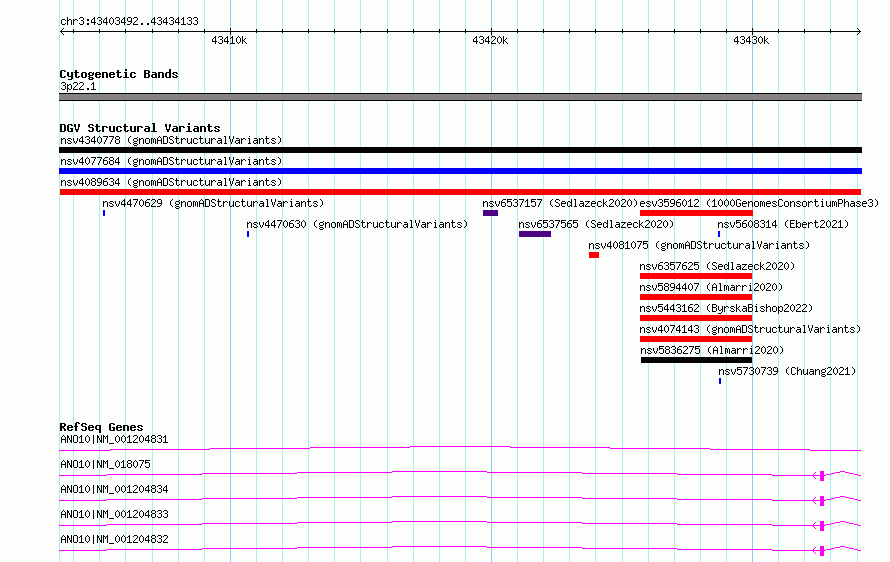
Task: Open the nsv4470630 variant label
Action: point(357,224)
